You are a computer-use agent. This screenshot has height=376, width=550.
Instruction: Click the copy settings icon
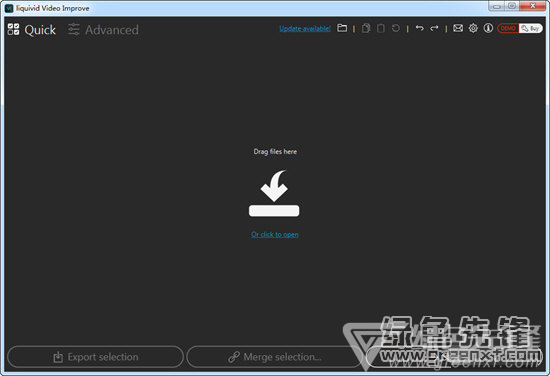[x=366, y=28]
